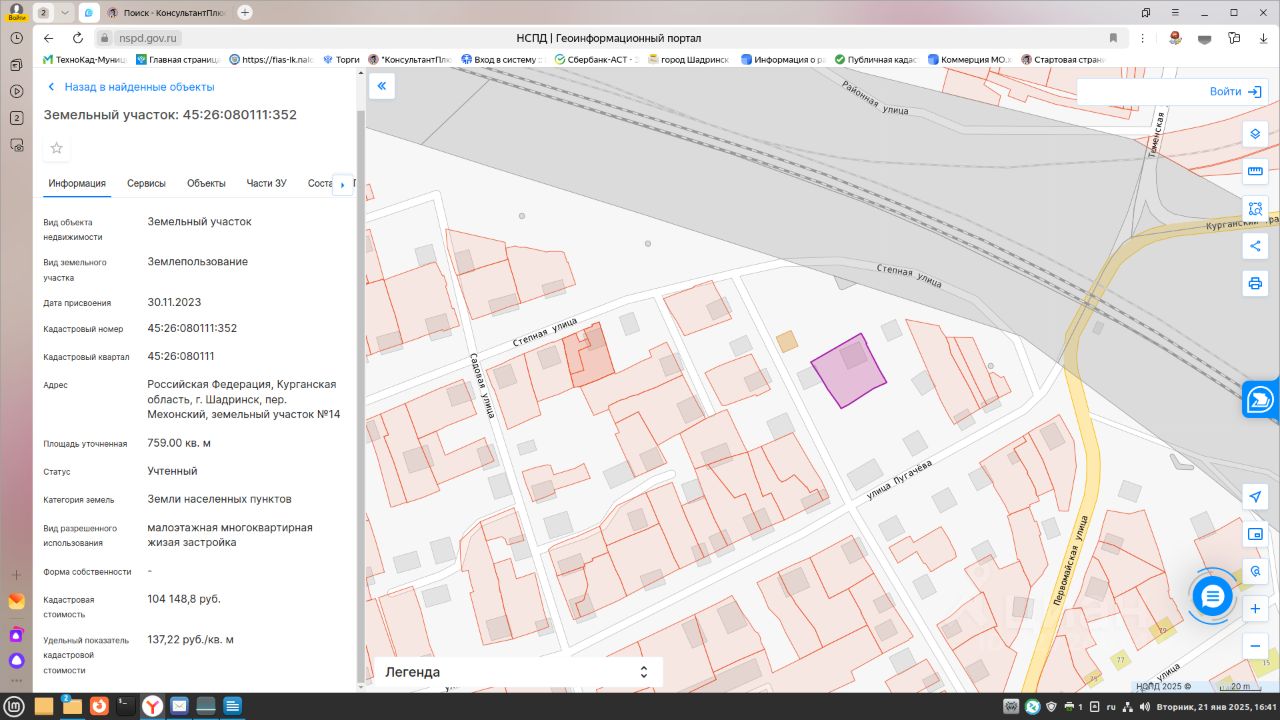
Task: Open the chat assistant bubble
Action: click(x=1213, y=597)
